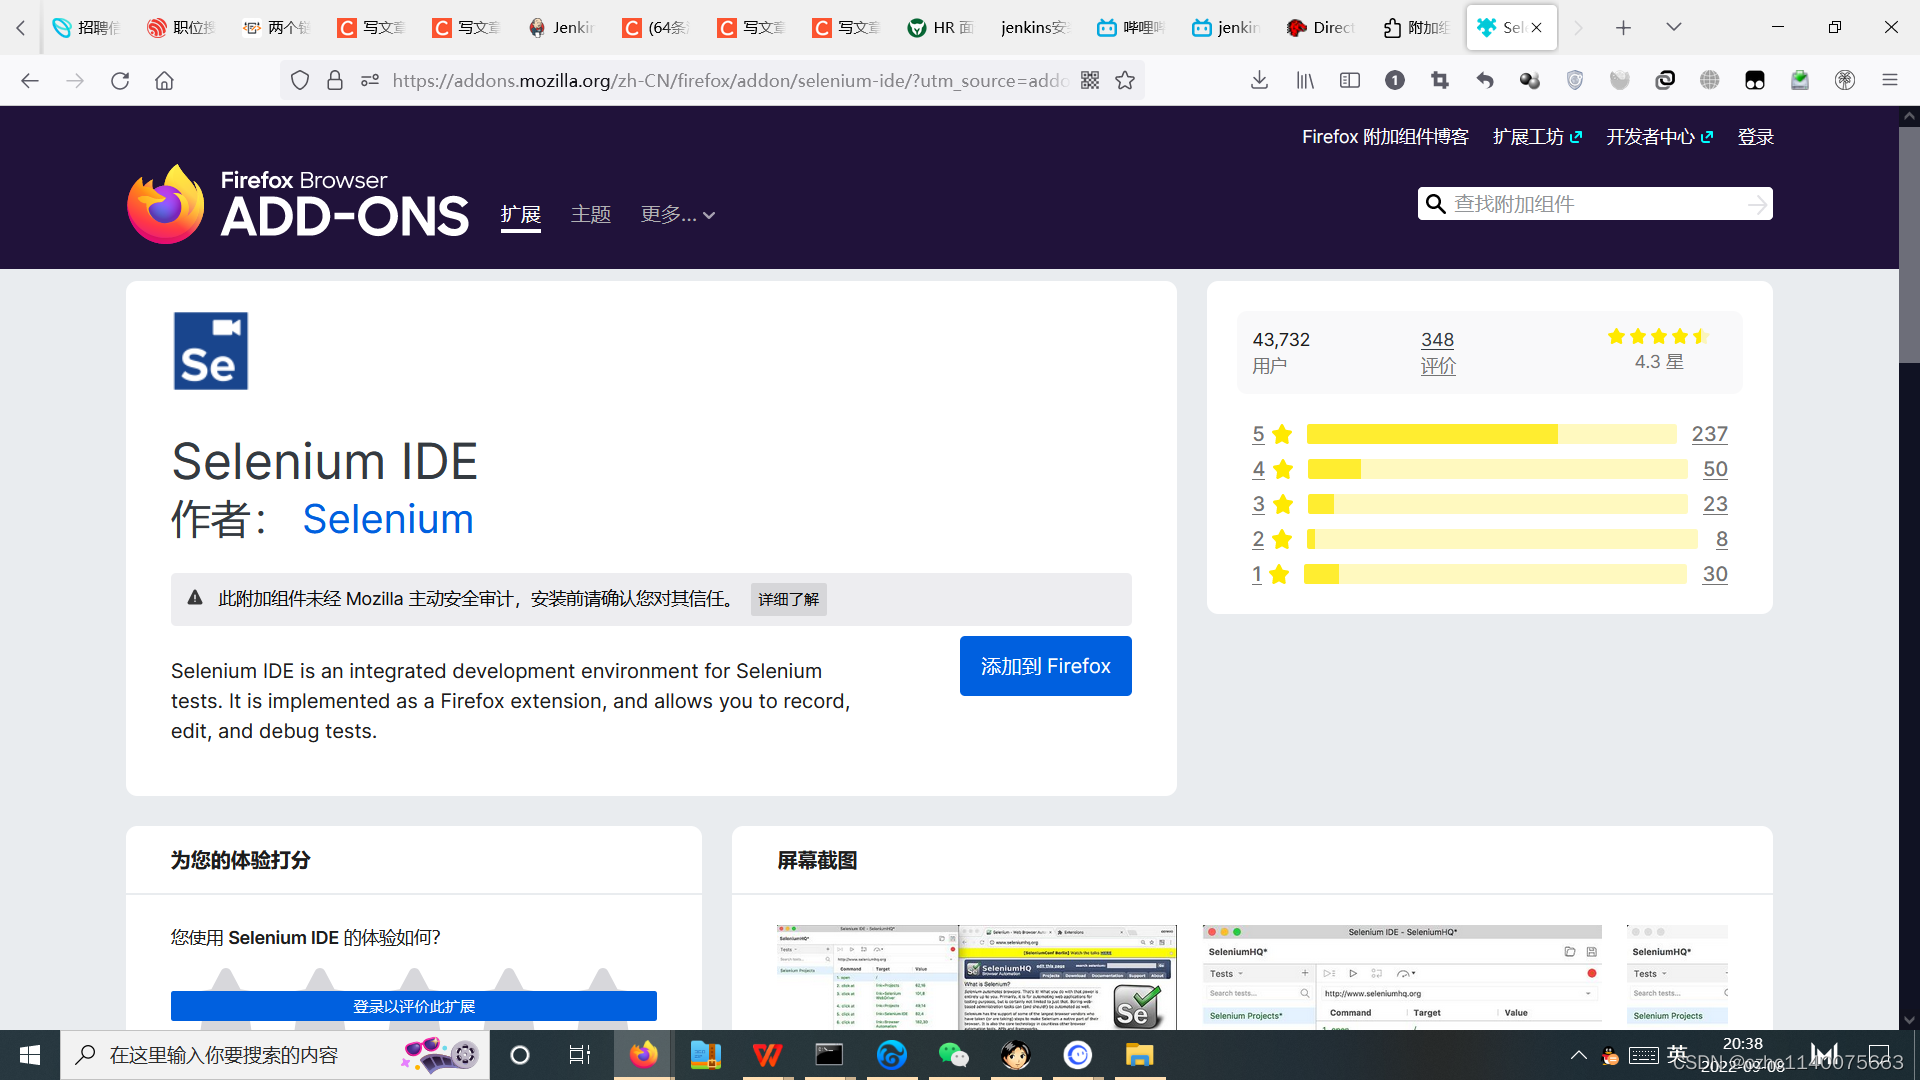1920x1080 pixels.
Task: Open the Firefox application menu (hamburger)
Action: [1890, 80]
